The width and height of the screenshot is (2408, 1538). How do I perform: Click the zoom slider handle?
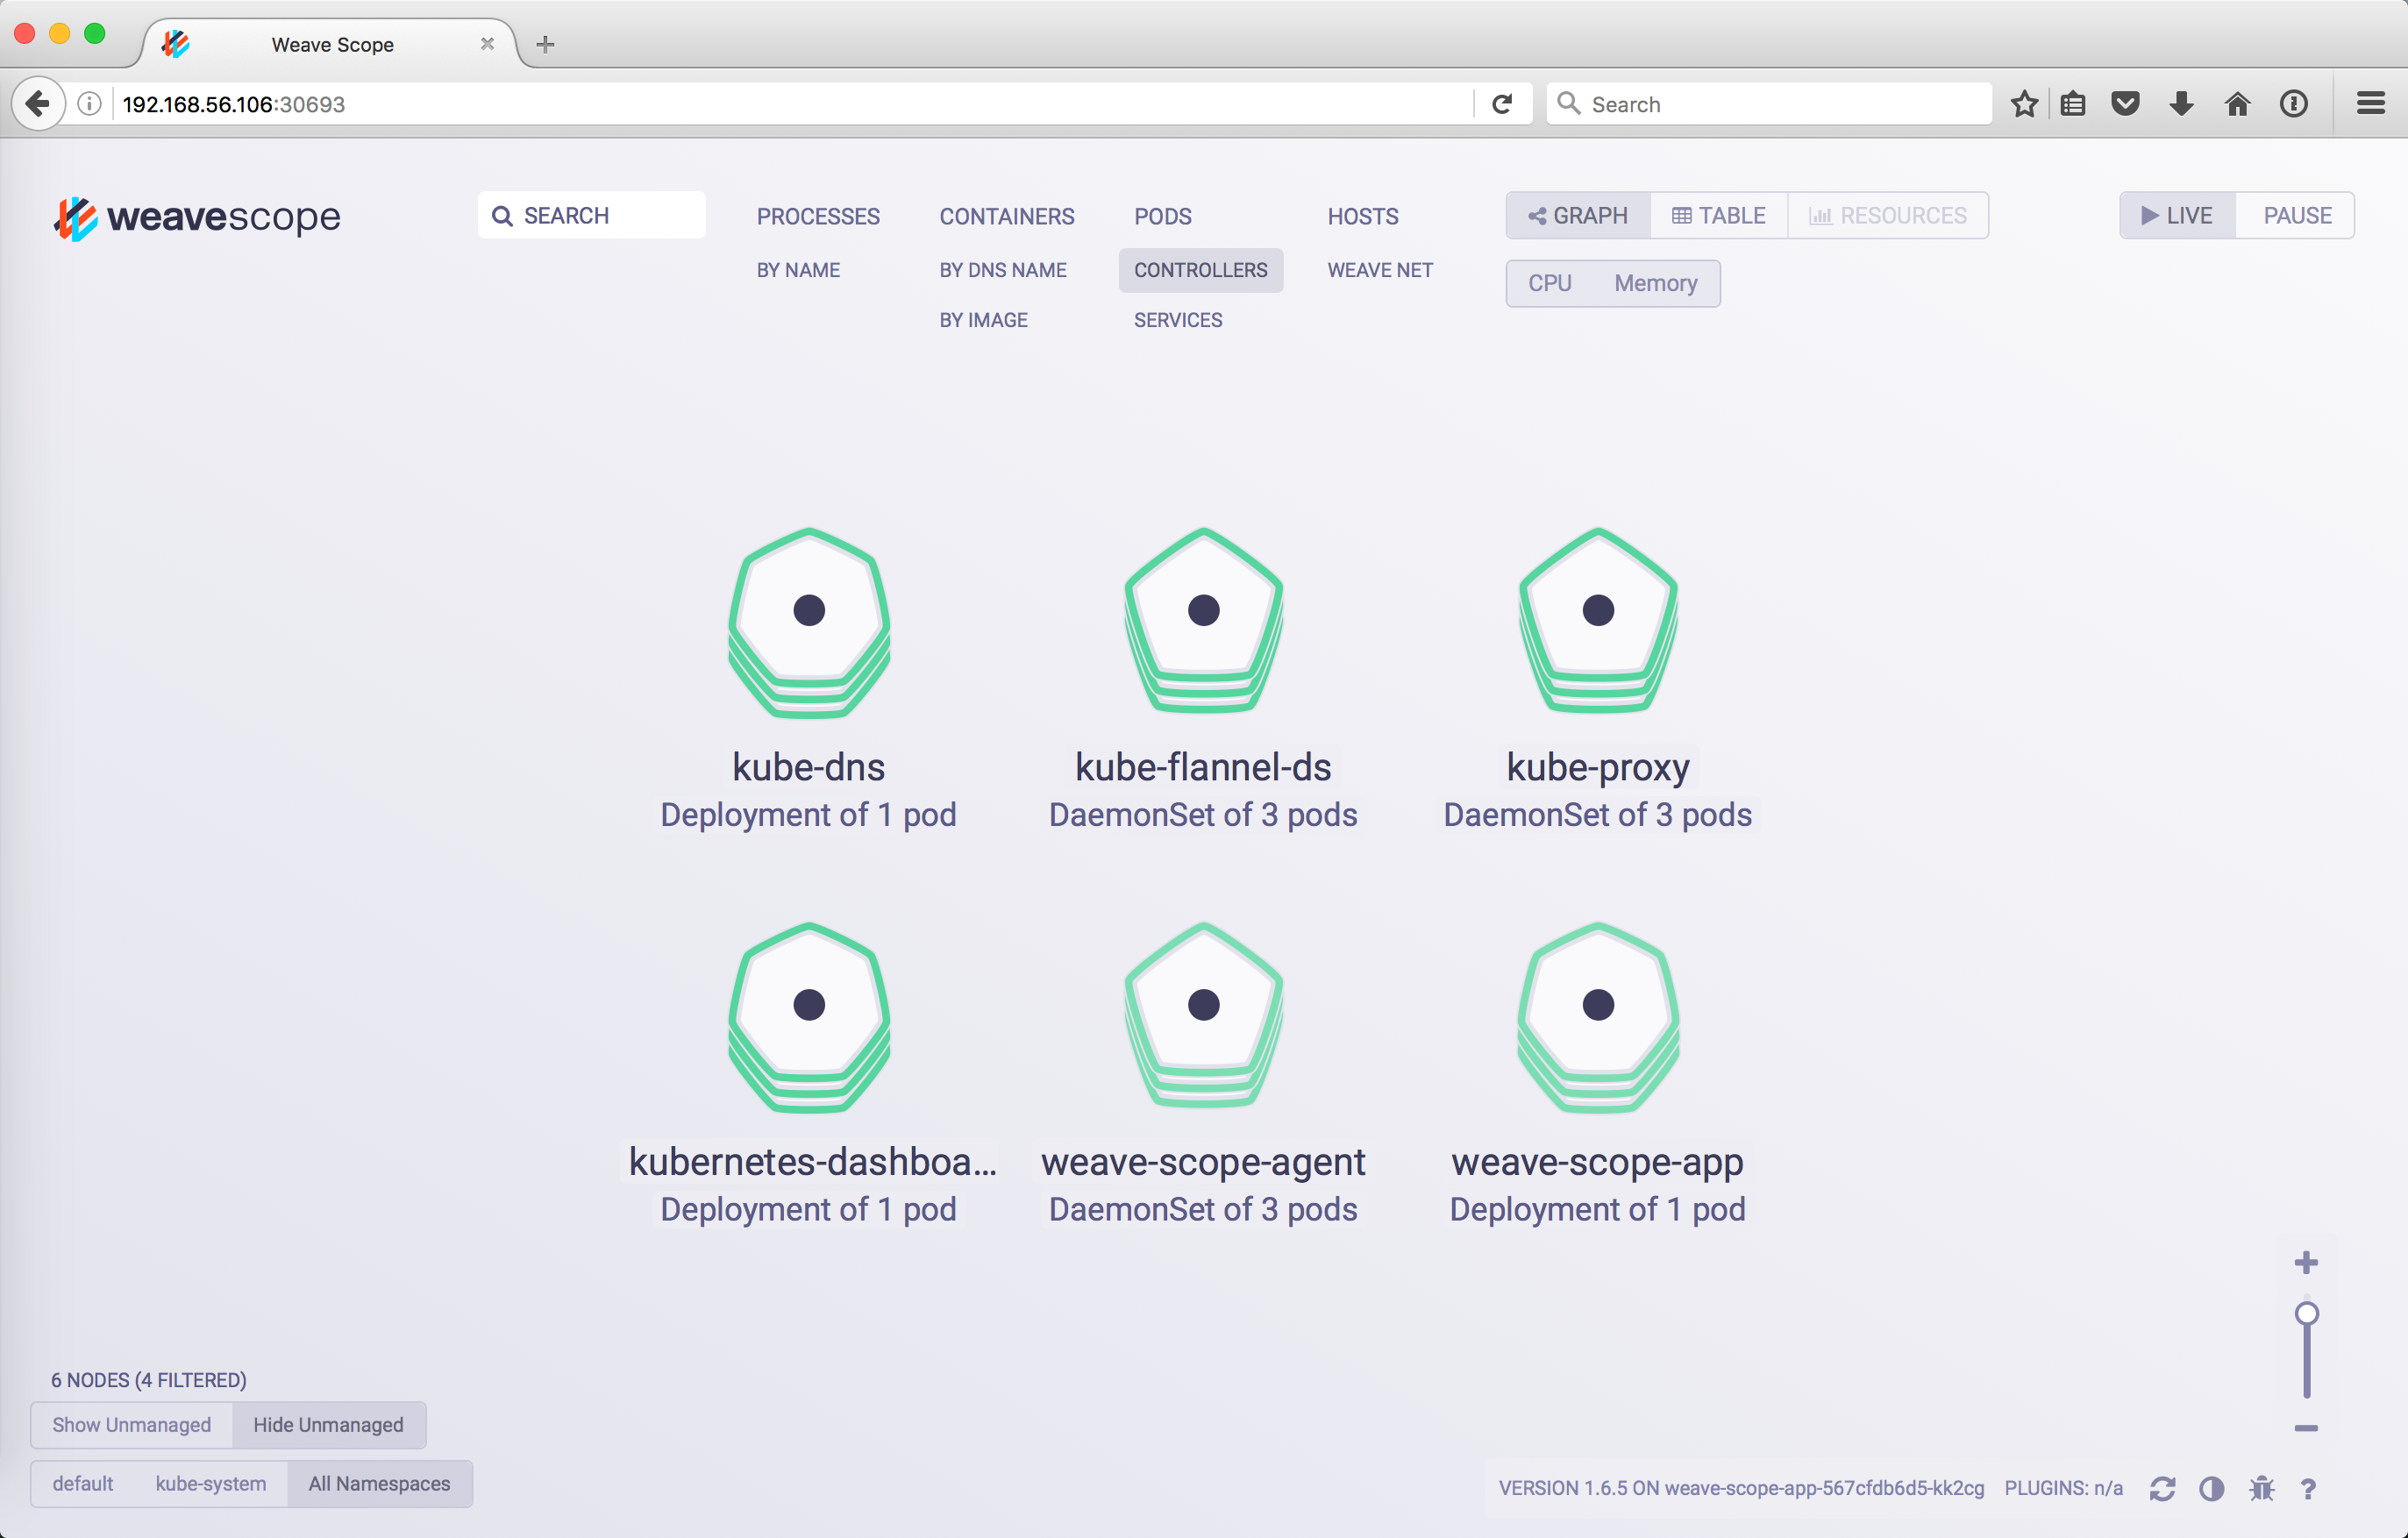click(x=2306, y=1314)
